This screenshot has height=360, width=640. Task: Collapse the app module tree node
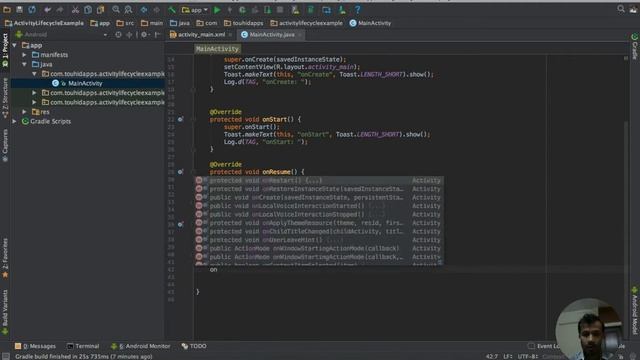(15, 45)
